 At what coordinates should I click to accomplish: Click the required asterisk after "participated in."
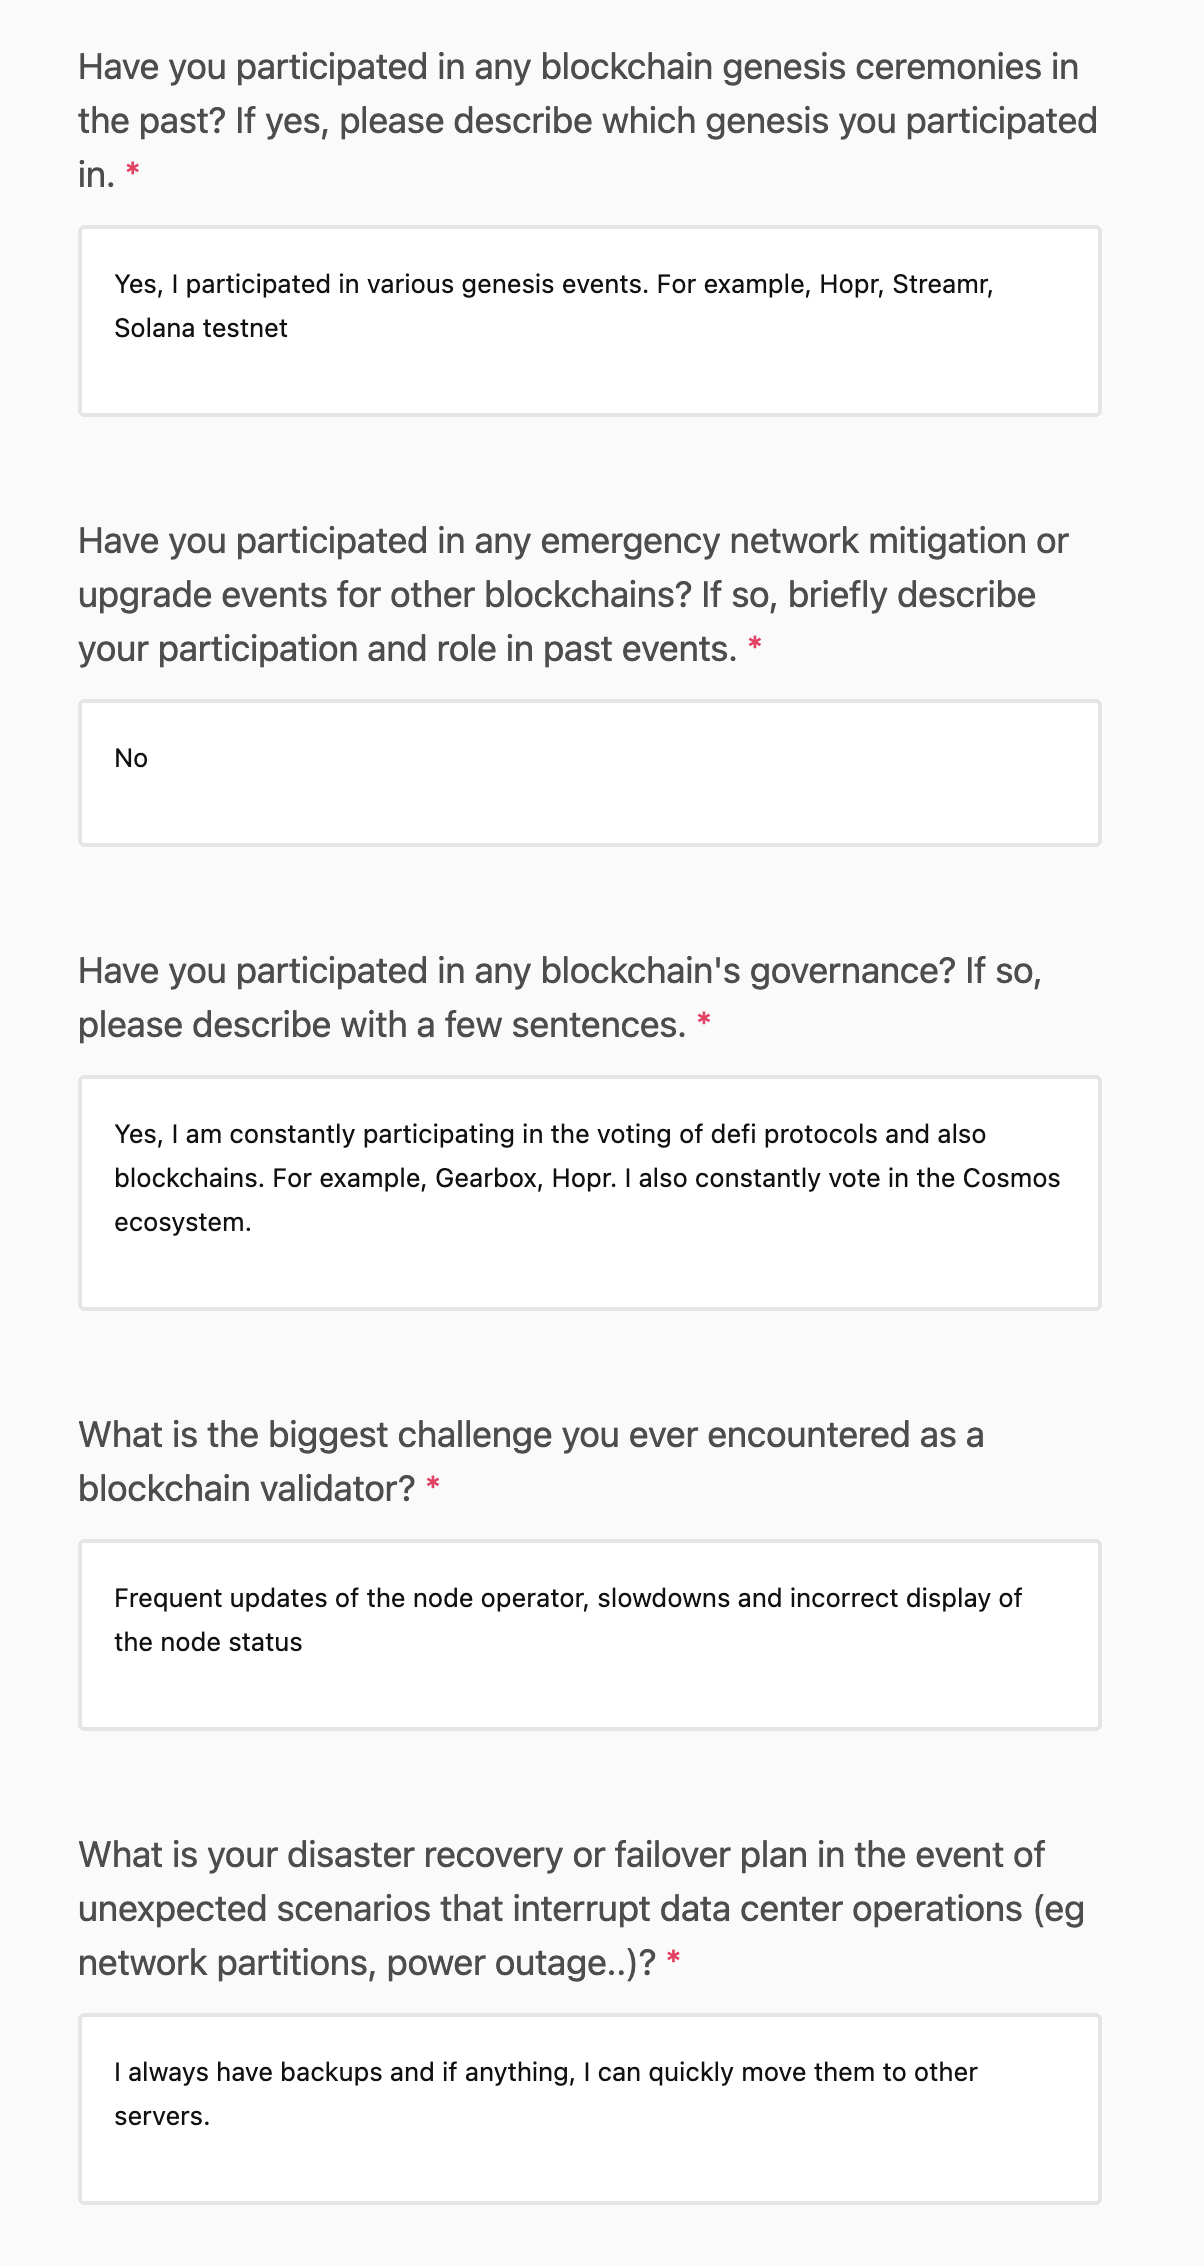(x=133, y=174)
